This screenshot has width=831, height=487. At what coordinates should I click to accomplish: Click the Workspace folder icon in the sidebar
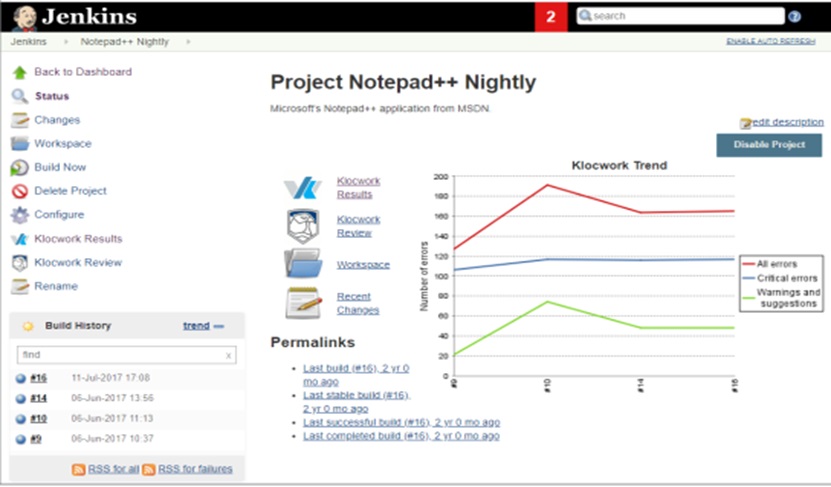[20, 144]
